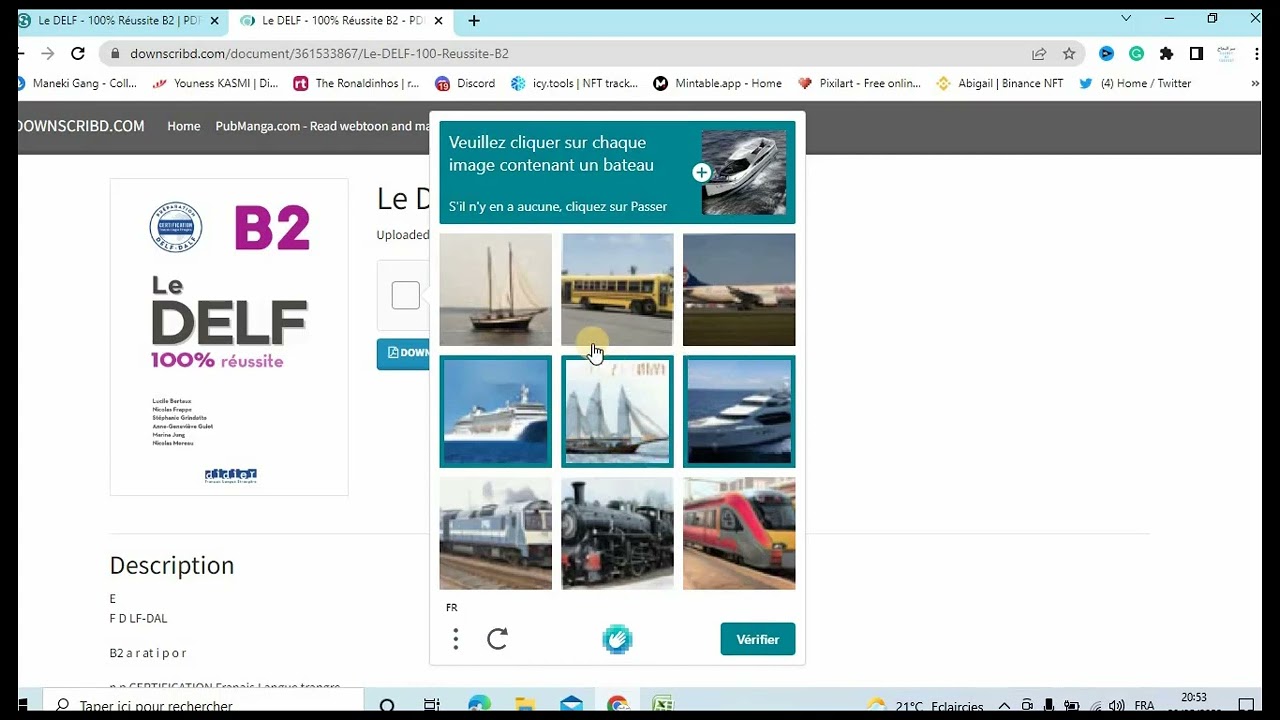Image resolution: width=1280 pixels, height=720 pixels.
Task: Switch to the first 'Le DELF ... B2 | PDF' tab
Action: pyautogui.click(x=118, y=20)
